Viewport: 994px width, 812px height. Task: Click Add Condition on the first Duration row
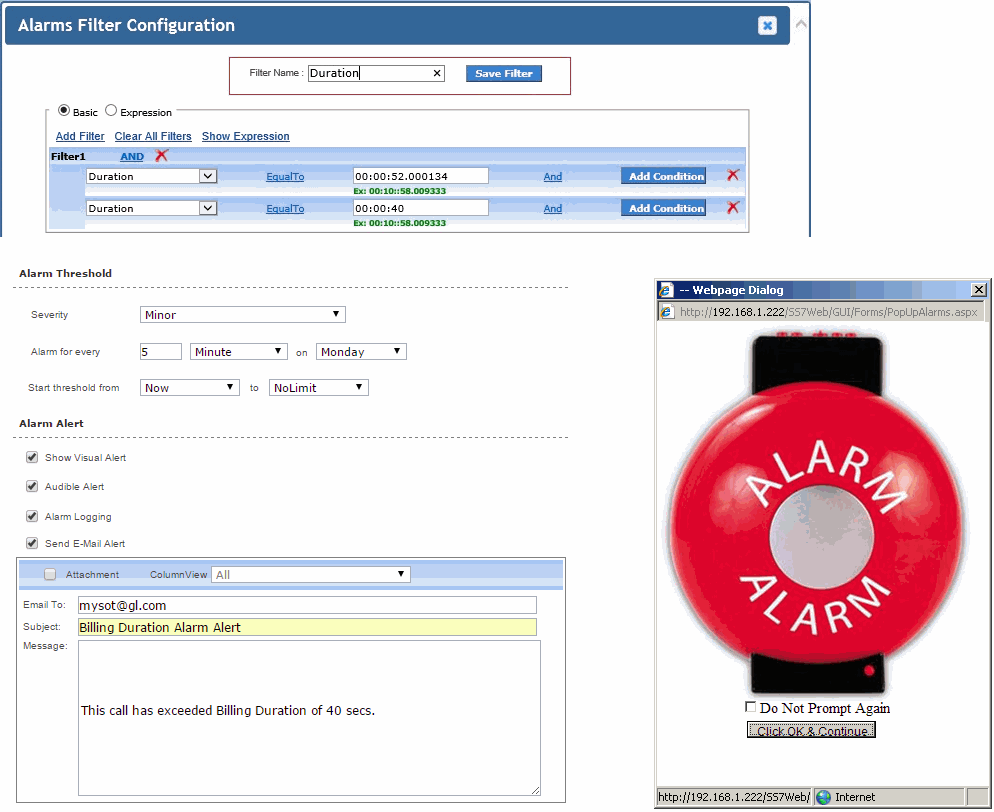point(663,176)
